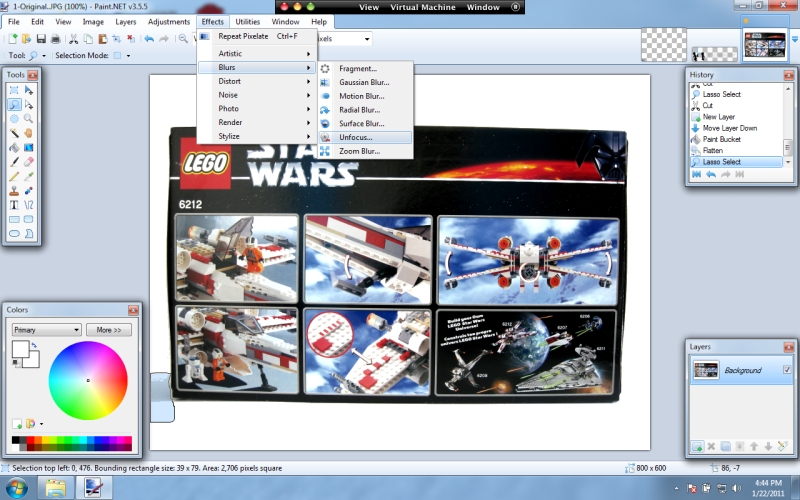The image size is (800, 500).
Task: Rewind history to first step
Action: click(x=696, y=174)
